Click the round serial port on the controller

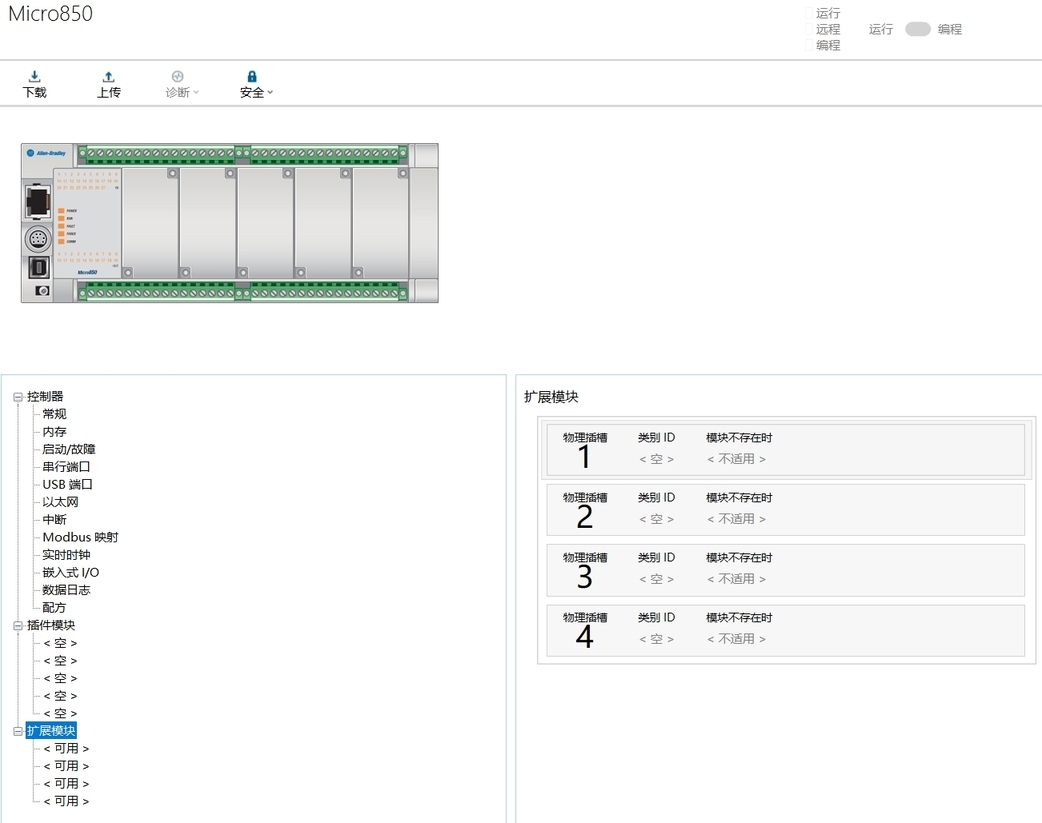[38, 239]
